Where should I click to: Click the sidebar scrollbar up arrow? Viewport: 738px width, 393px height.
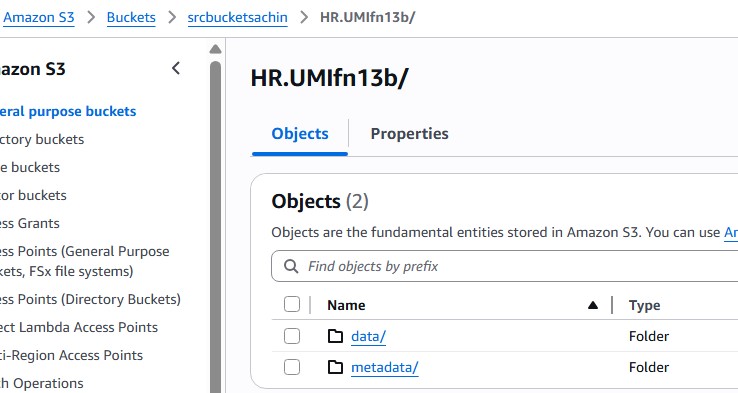pos(216,49)
